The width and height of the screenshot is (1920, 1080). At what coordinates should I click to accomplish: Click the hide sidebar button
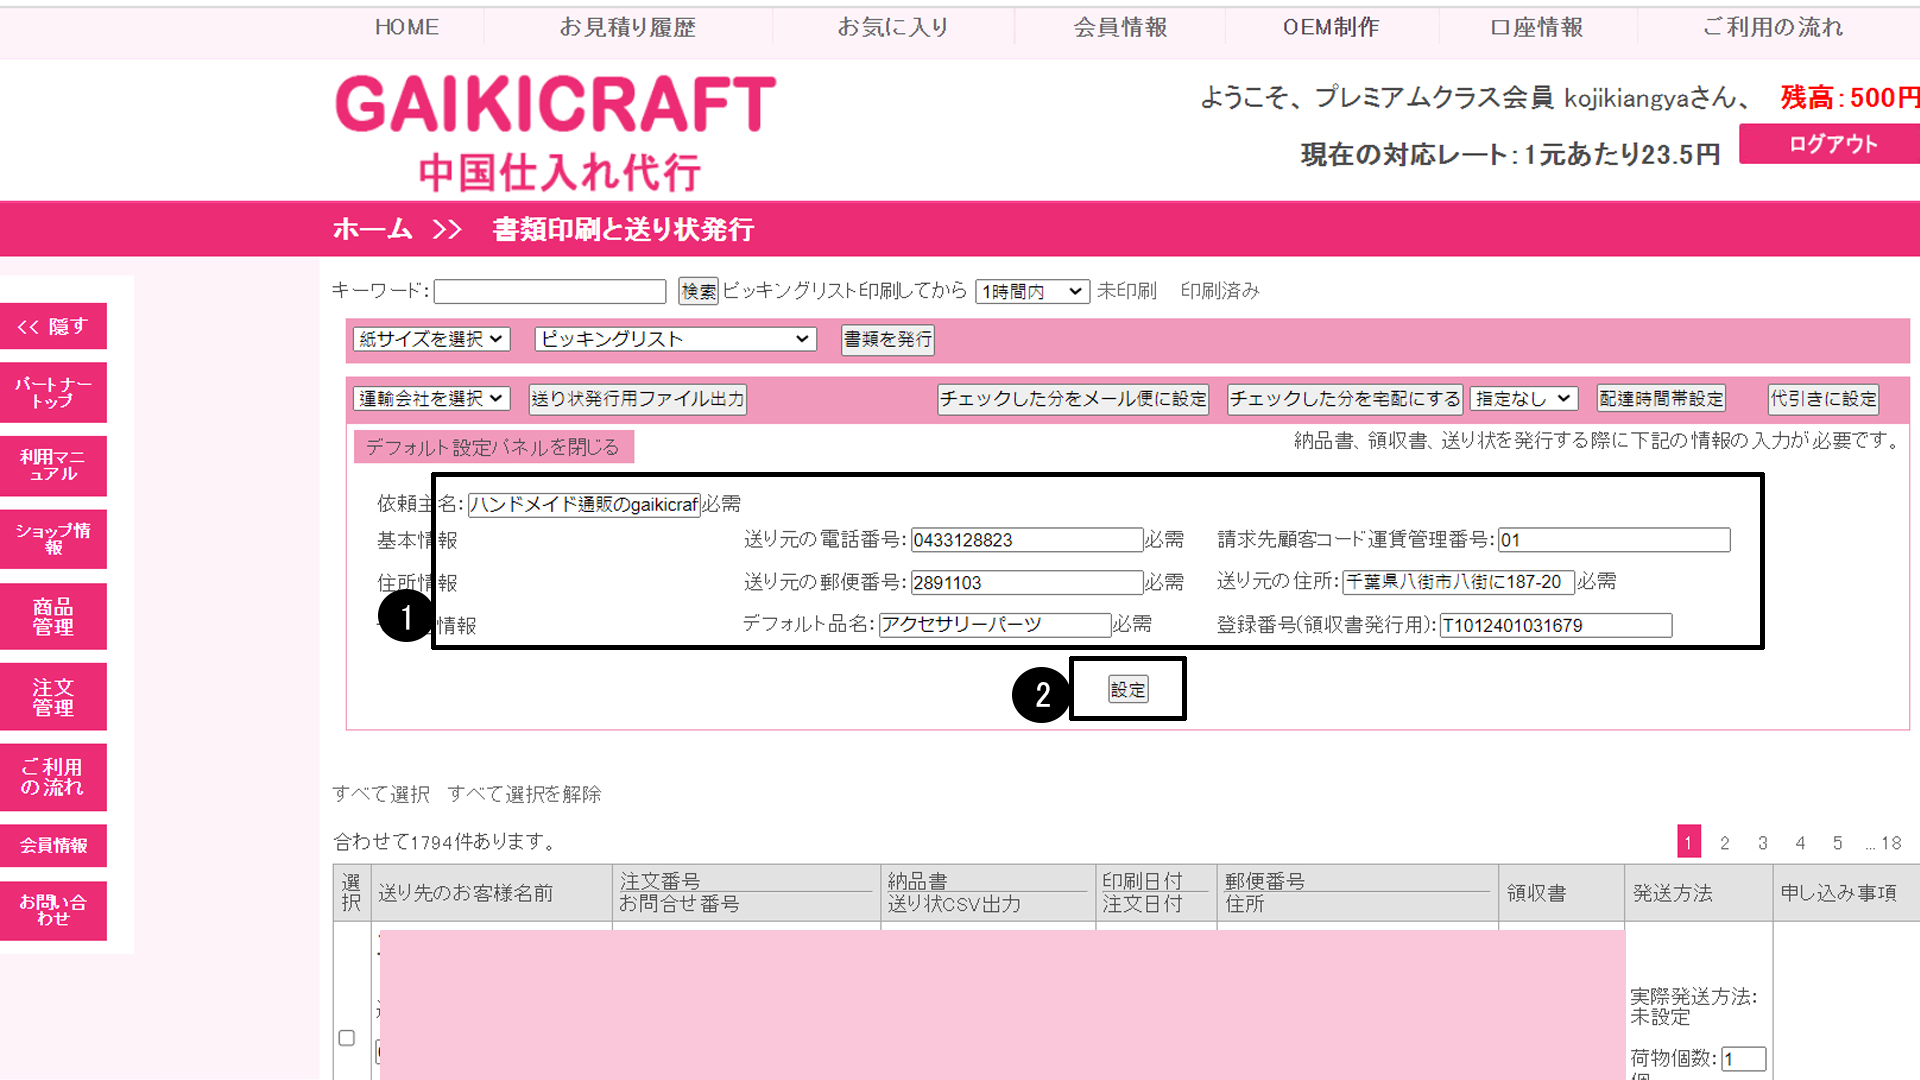53,327
